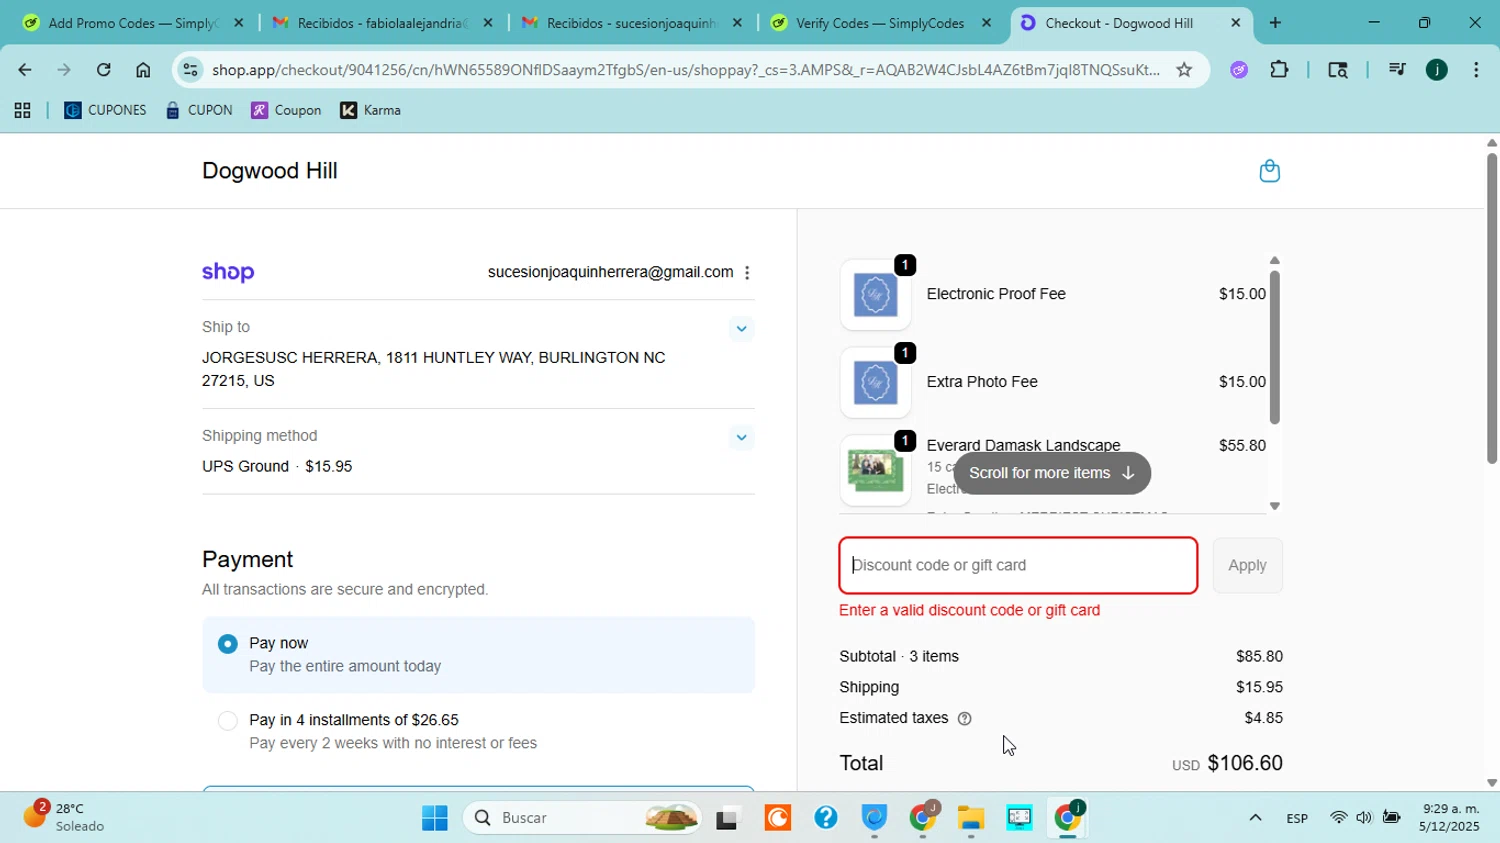Image resolution: width=1500 pixels, height=843 pixels.
Task: View site information icon in address bar
Action: click(x=190, y=70)
